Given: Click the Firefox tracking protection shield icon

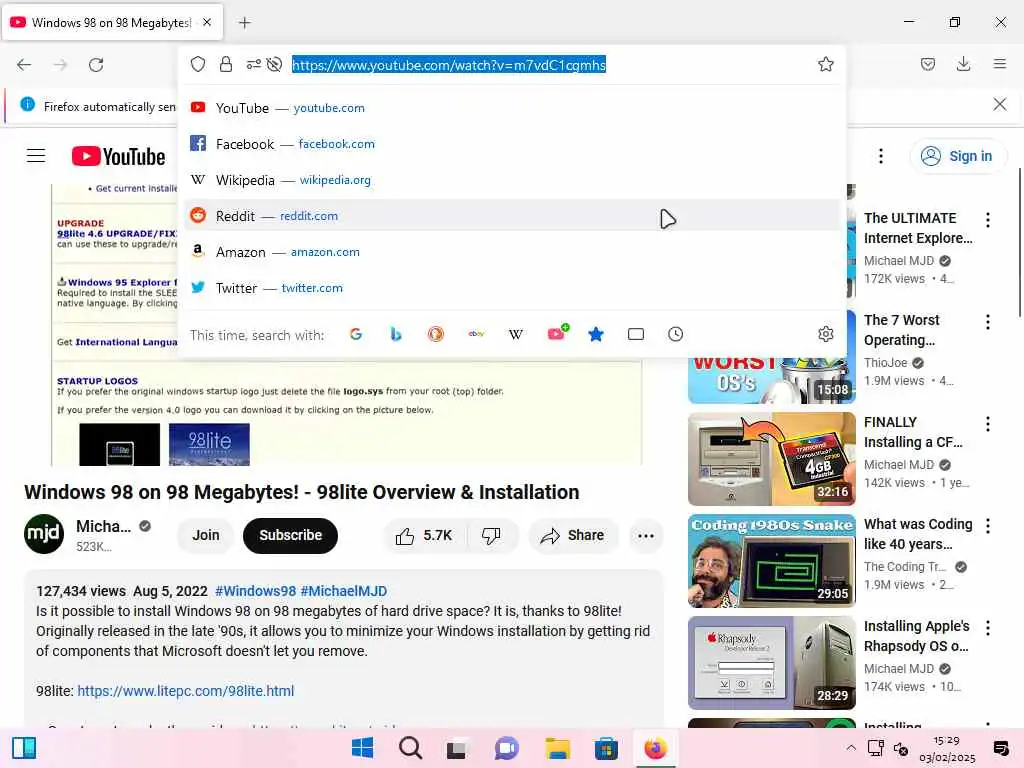Looking at the screenshot, I should pyautogui.click(x=198, y=64).
